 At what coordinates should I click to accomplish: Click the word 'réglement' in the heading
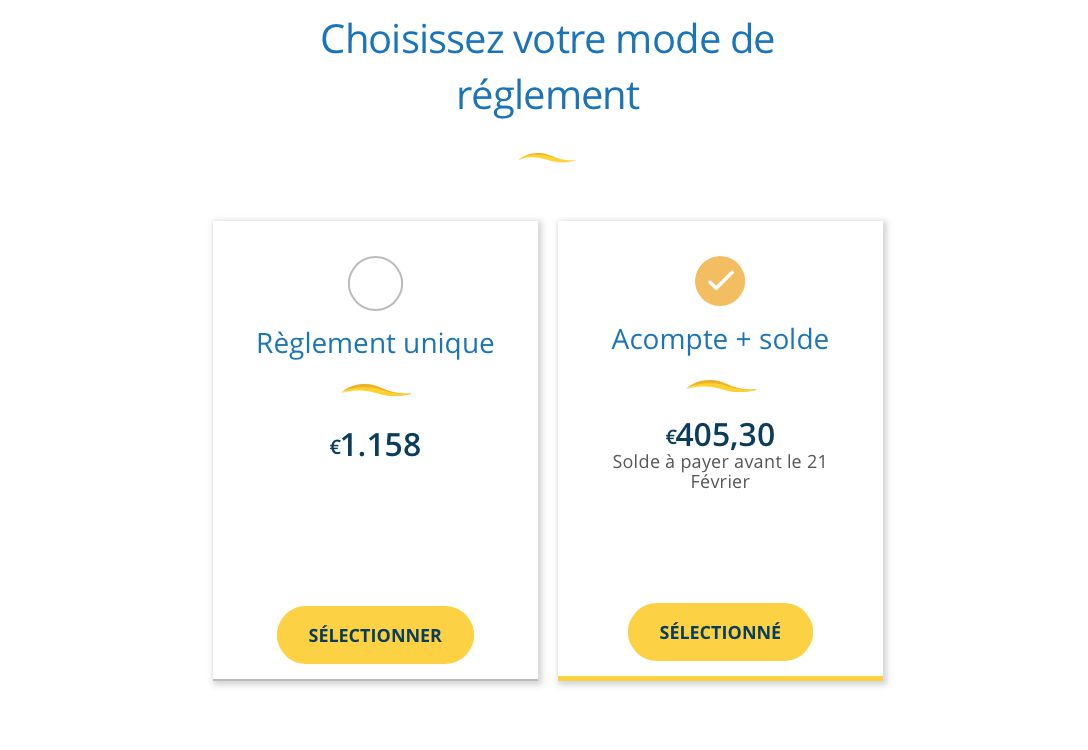[x=547, y=96]
